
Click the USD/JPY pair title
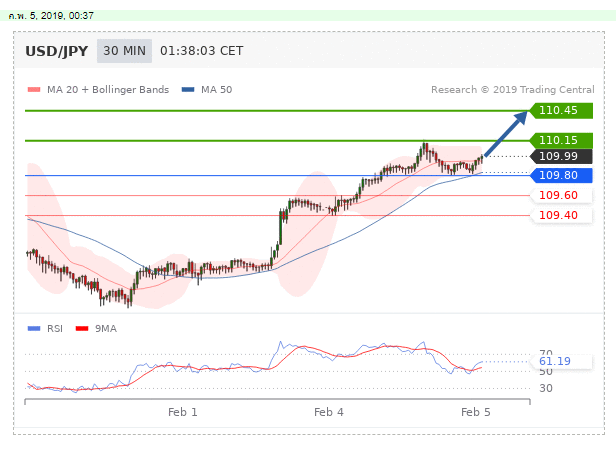click(57, 51)
